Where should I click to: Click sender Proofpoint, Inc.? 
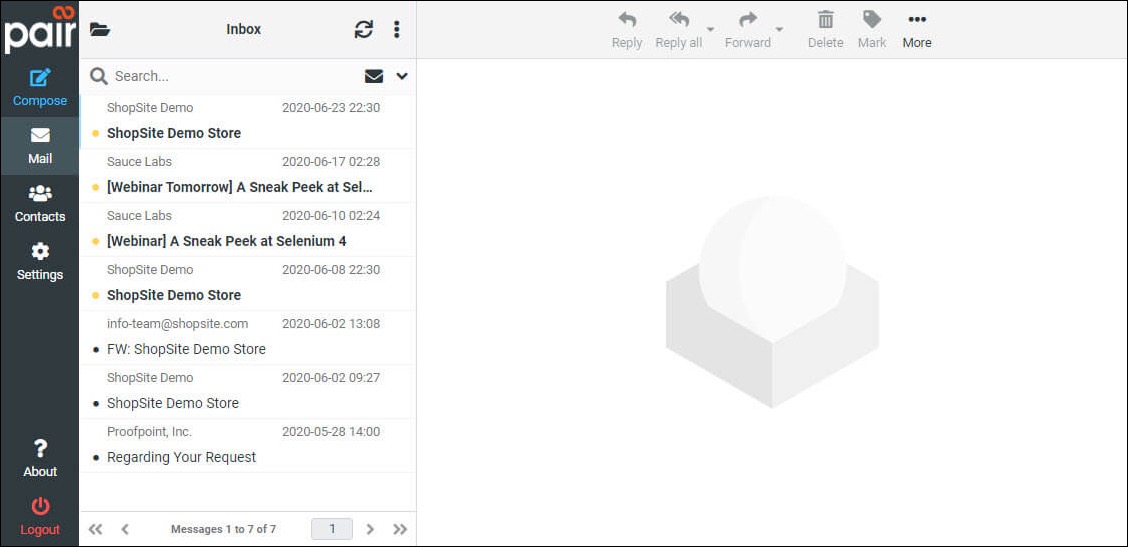point(150,432)
